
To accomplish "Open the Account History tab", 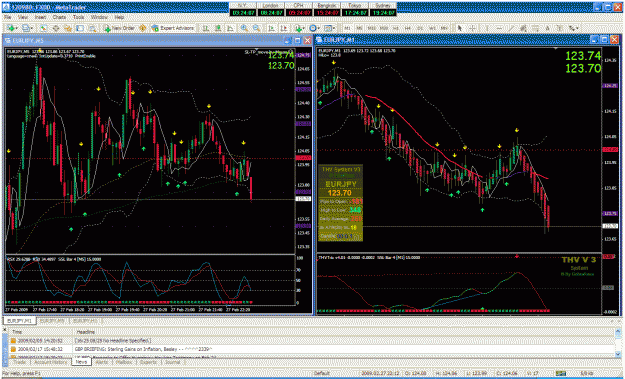I will 50,362.
